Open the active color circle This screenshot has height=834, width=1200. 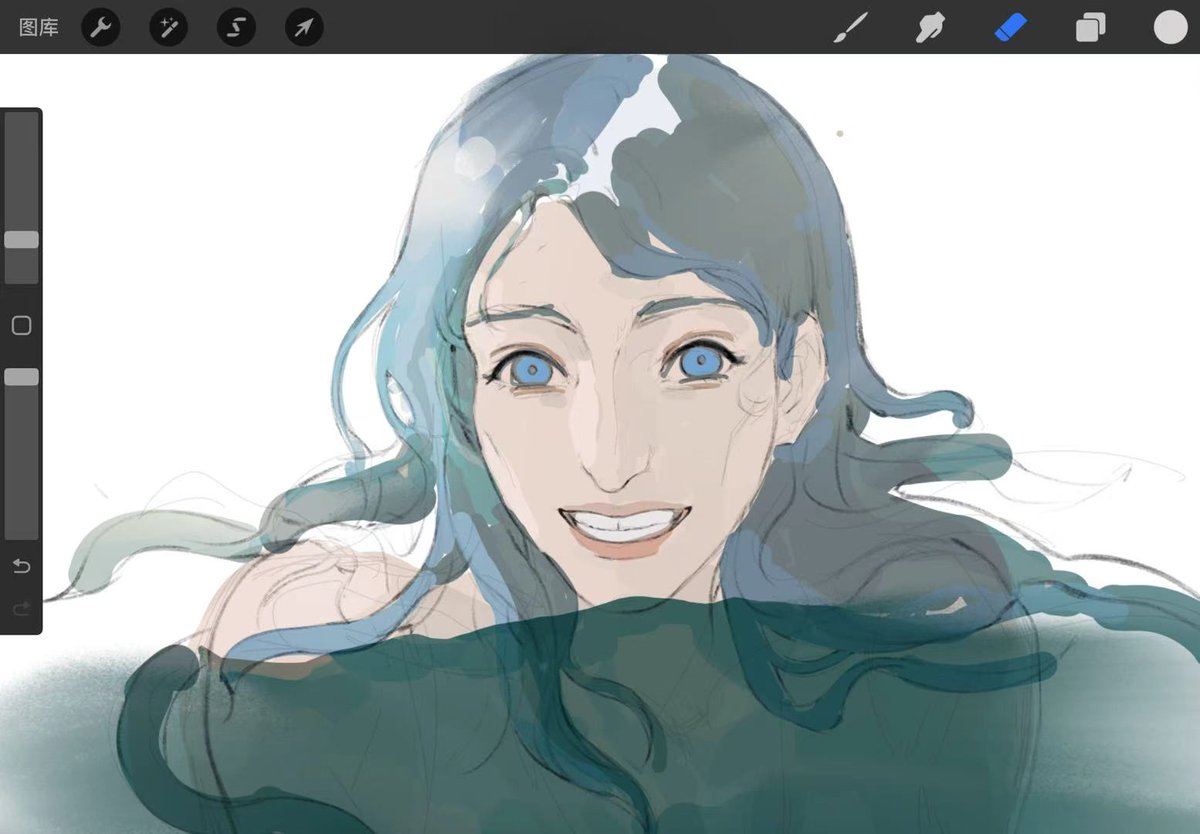[x=1170, y=27]
